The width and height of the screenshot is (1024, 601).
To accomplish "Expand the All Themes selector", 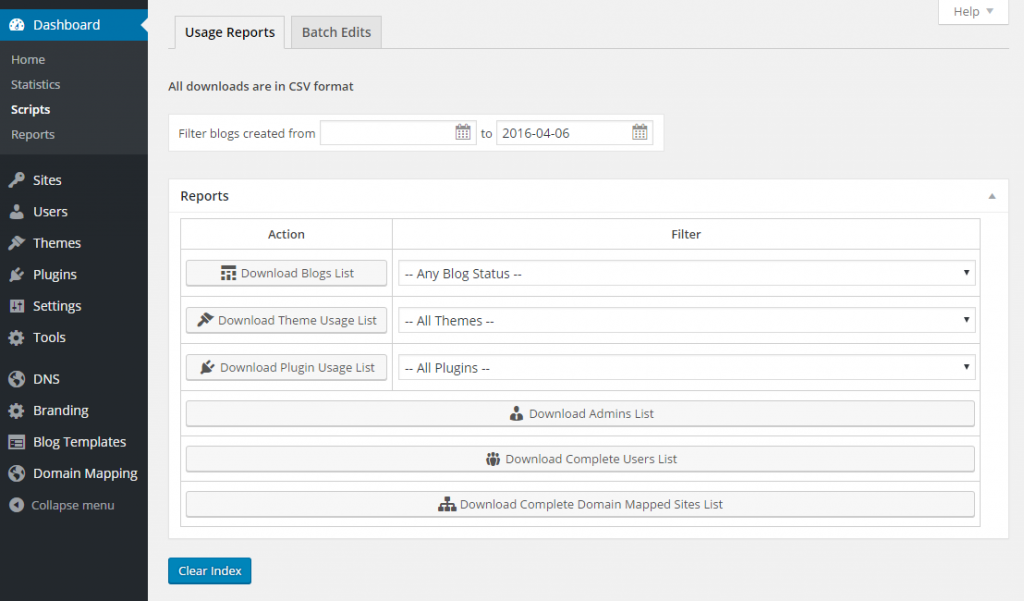I will [686, 320].
